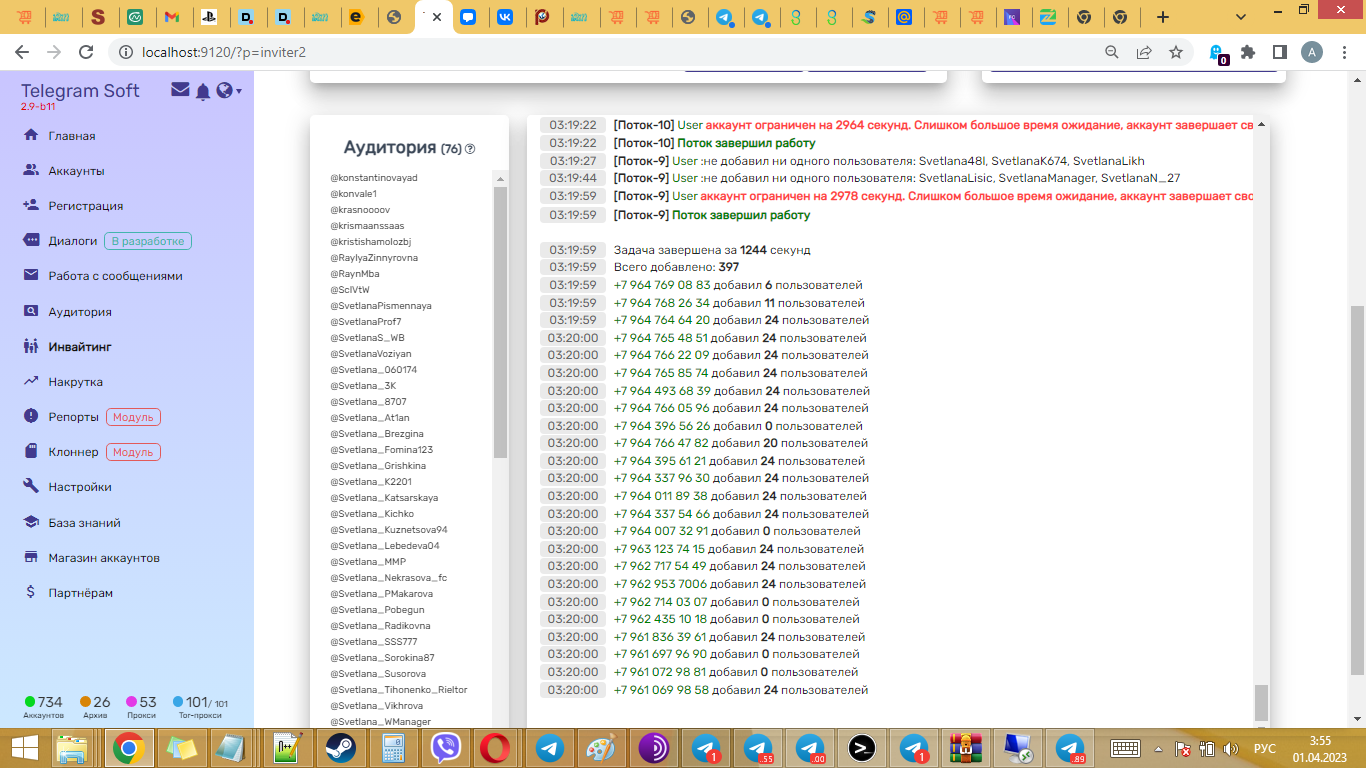Screen dimensions: 1366x768
Task: Open Steam from the taskbar
Action: (x=340, y=748)
